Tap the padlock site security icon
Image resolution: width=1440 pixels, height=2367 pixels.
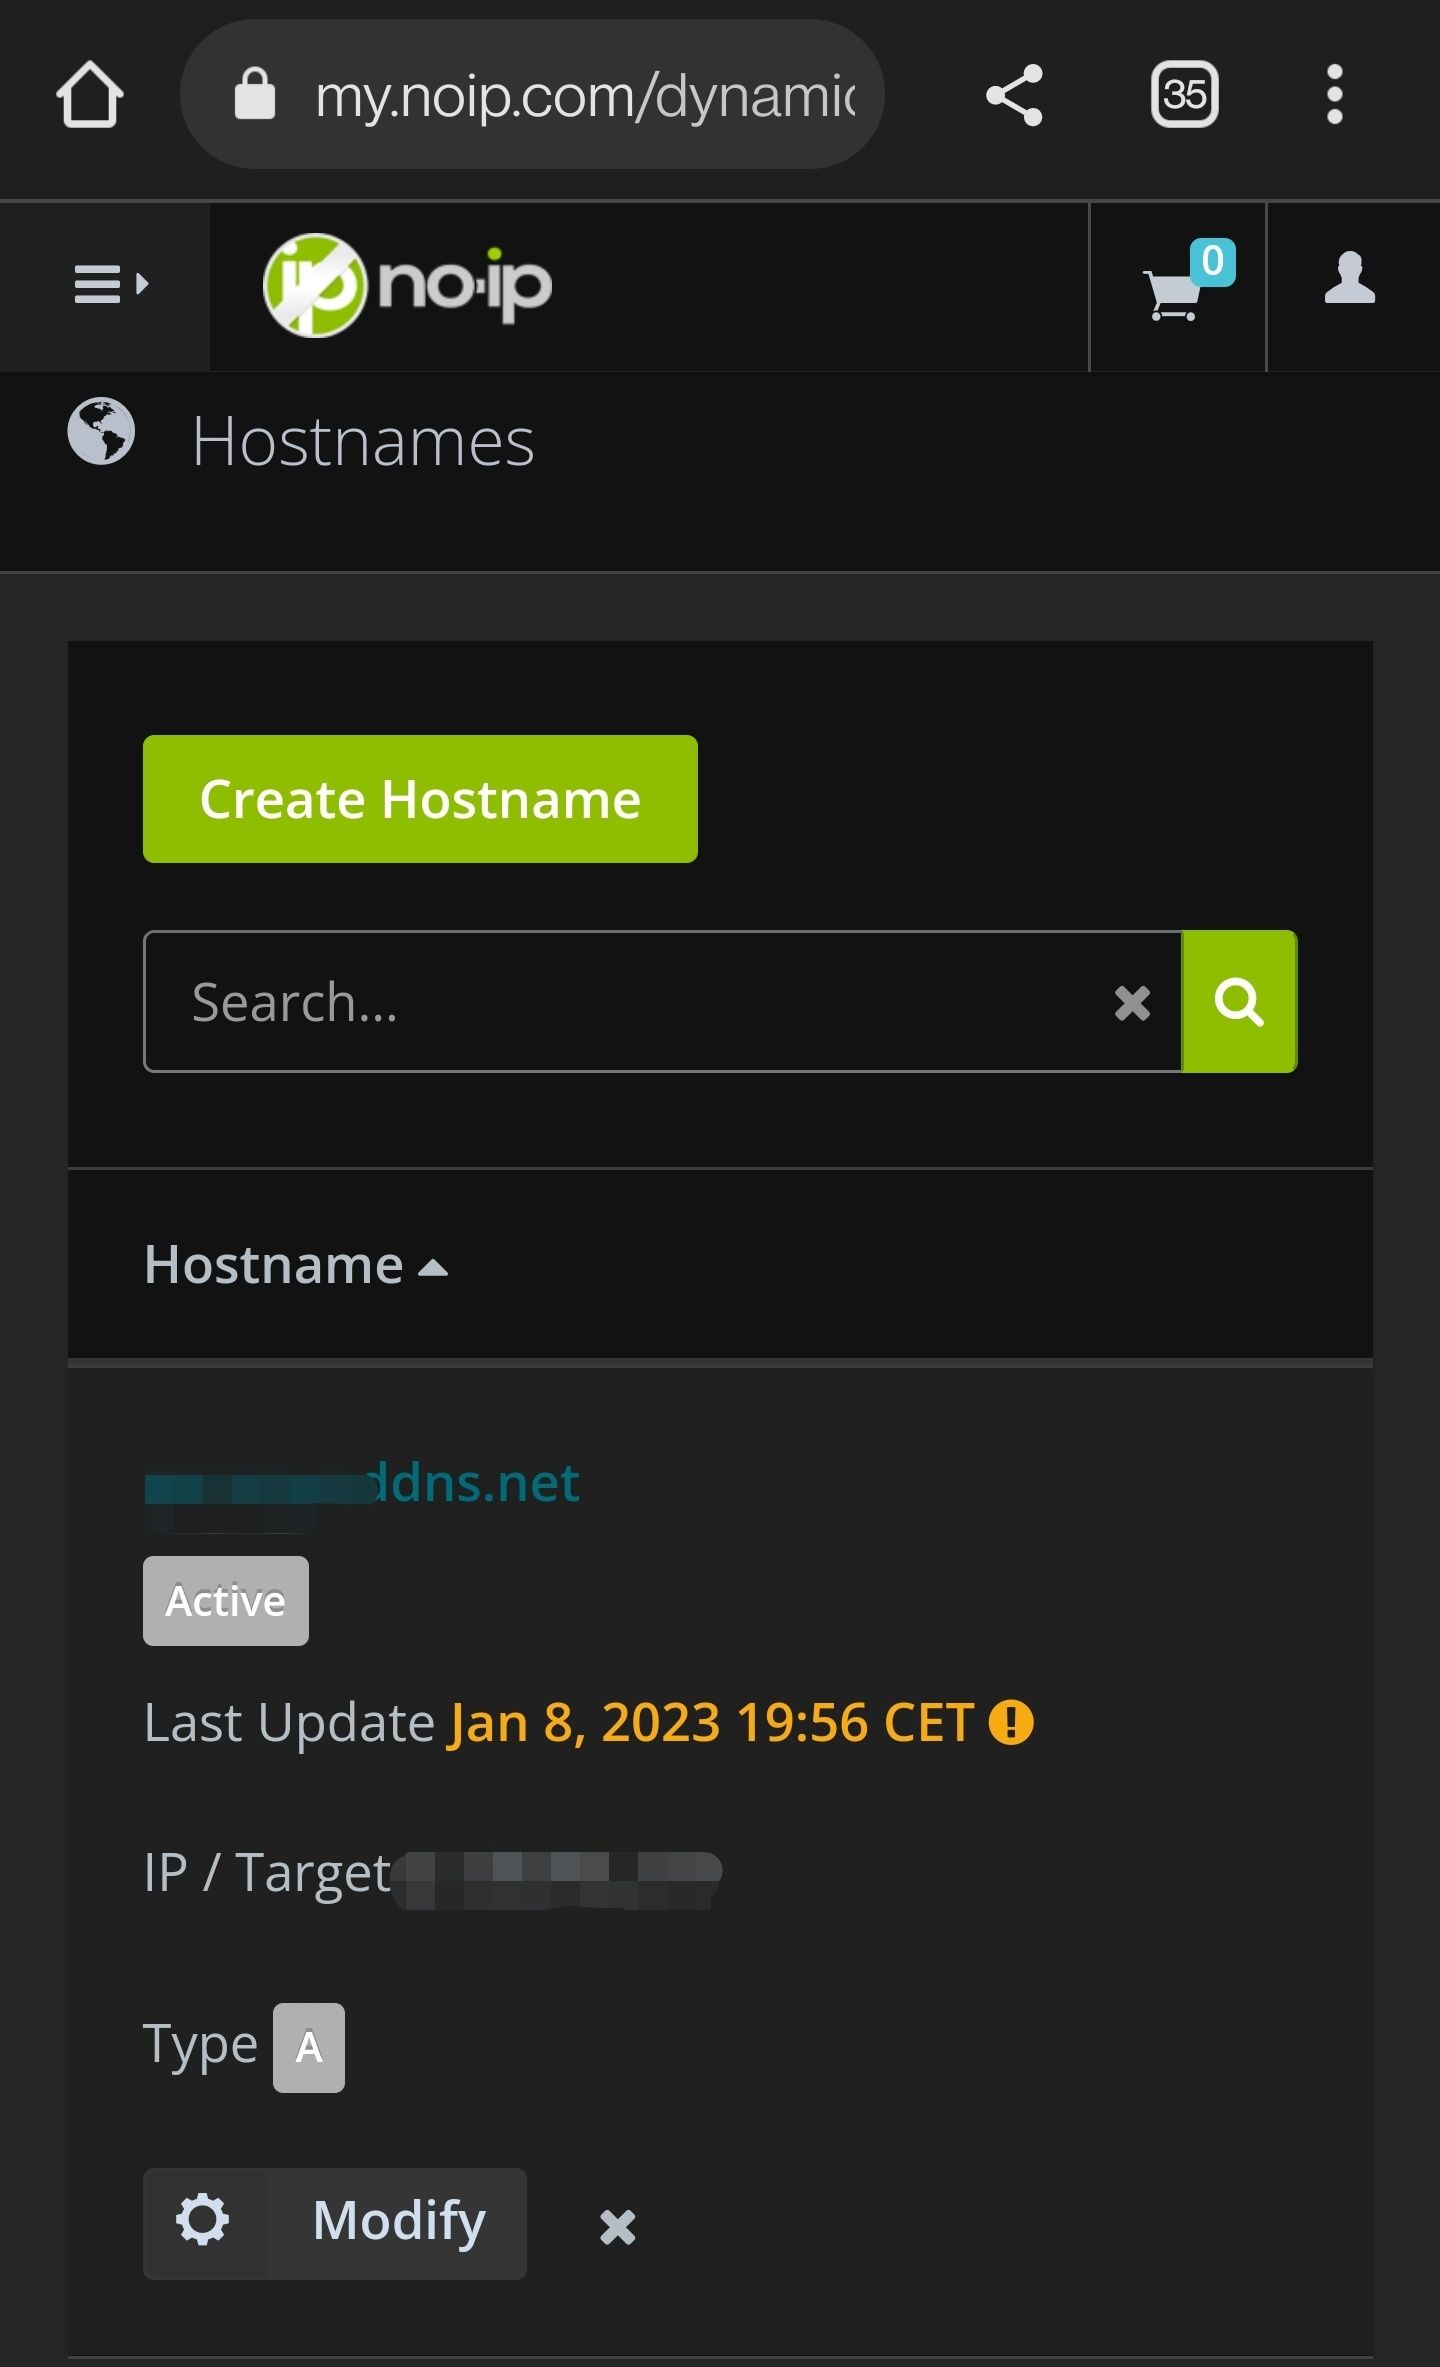(254, 94)
